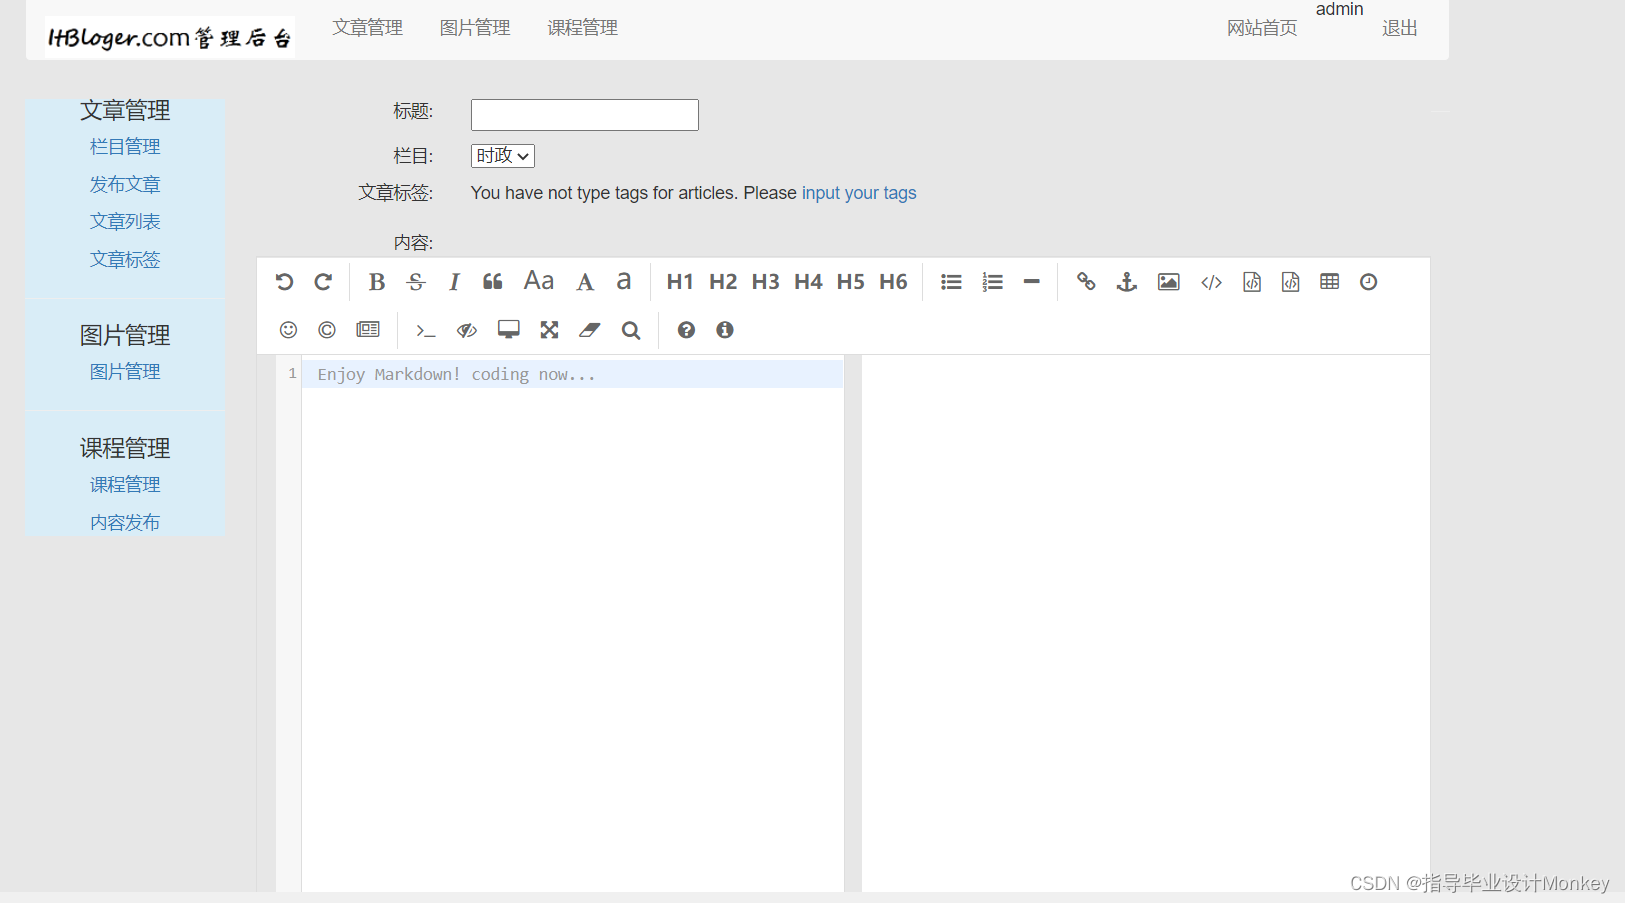Viewport: 1625px width, 903px height.
Task: Click the redo icon in editor toolbar
Action: click(323, 282)
